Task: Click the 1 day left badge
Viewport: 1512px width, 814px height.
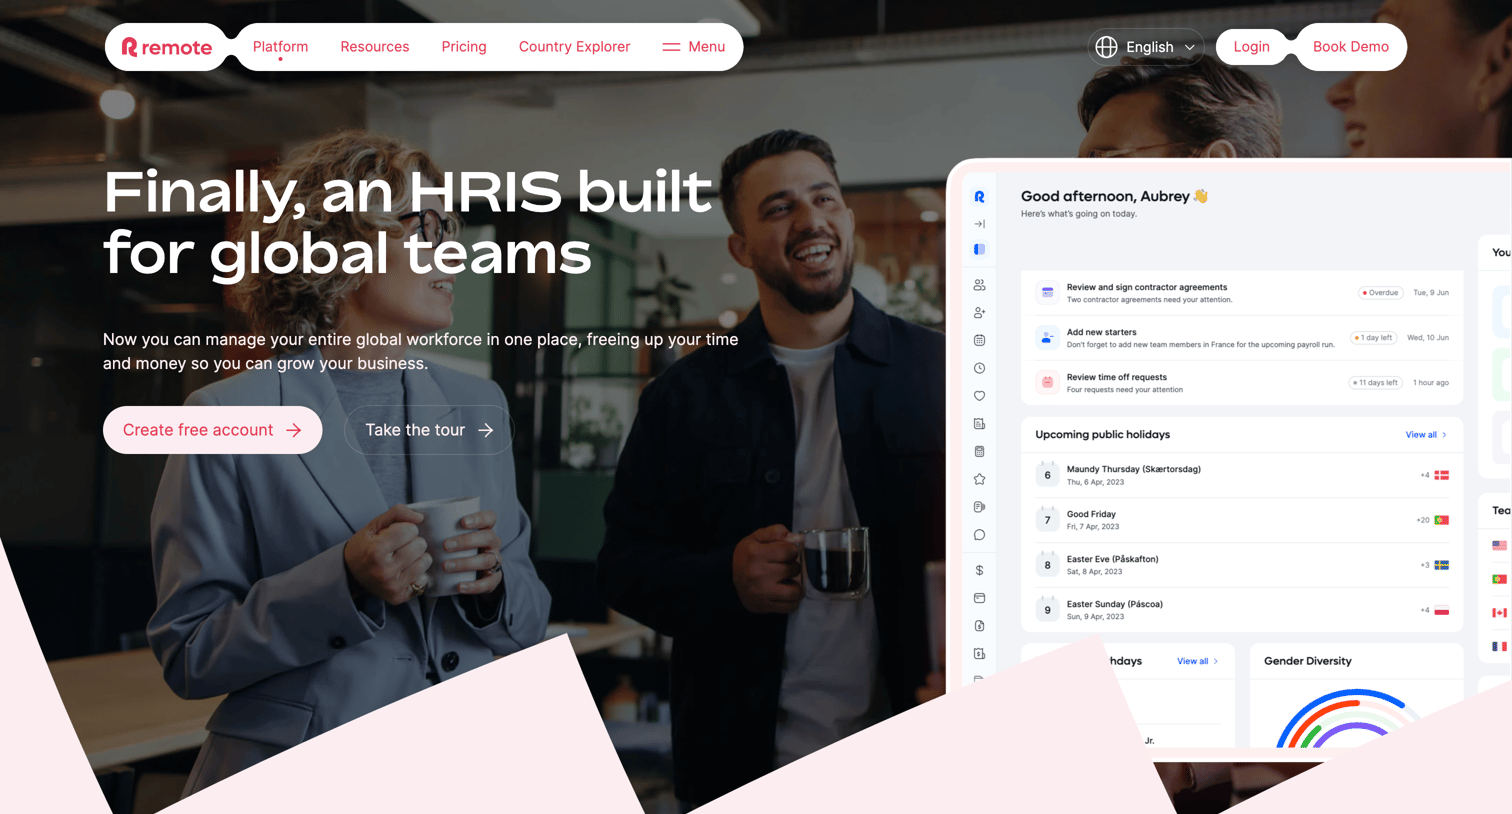Action: (x=1374, y=338)
